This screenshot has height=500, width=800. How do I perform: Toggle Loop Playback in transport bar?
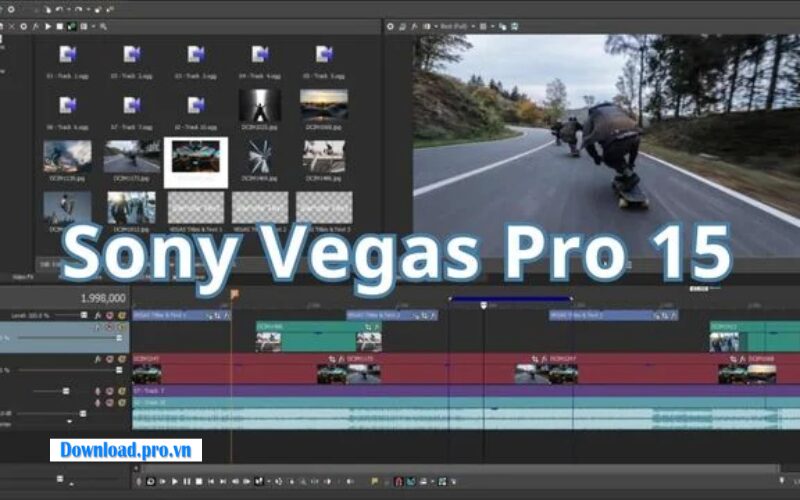click(151, 481)
